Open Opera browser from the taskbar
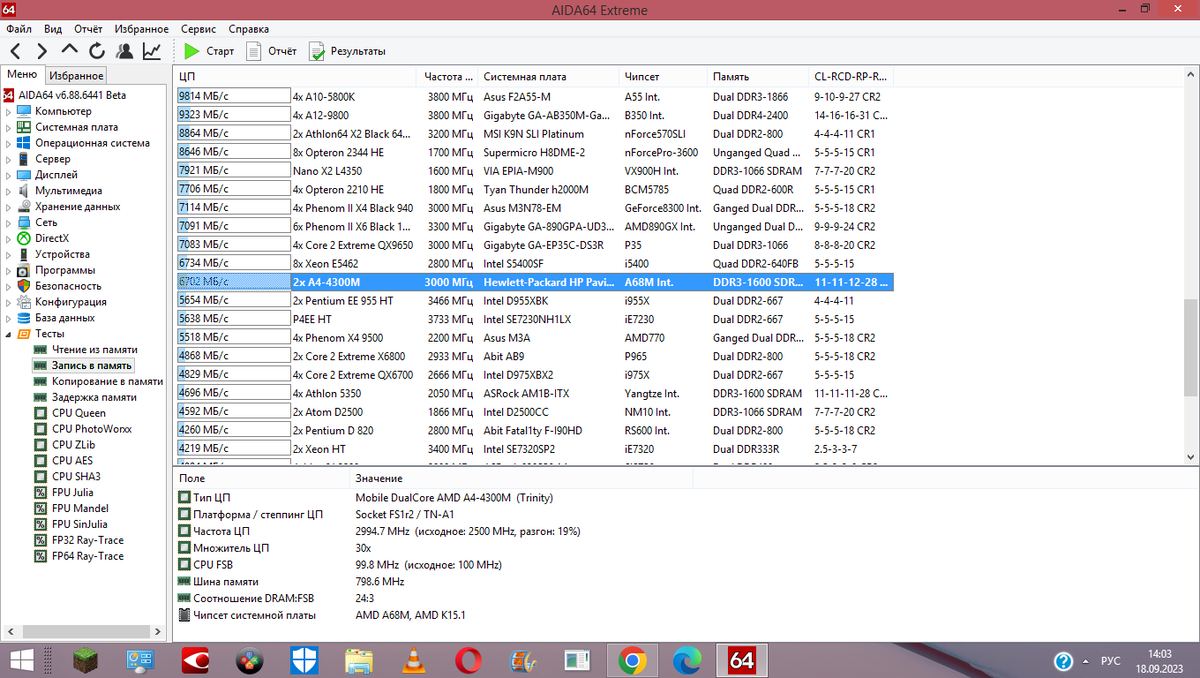 coord(467,661)
